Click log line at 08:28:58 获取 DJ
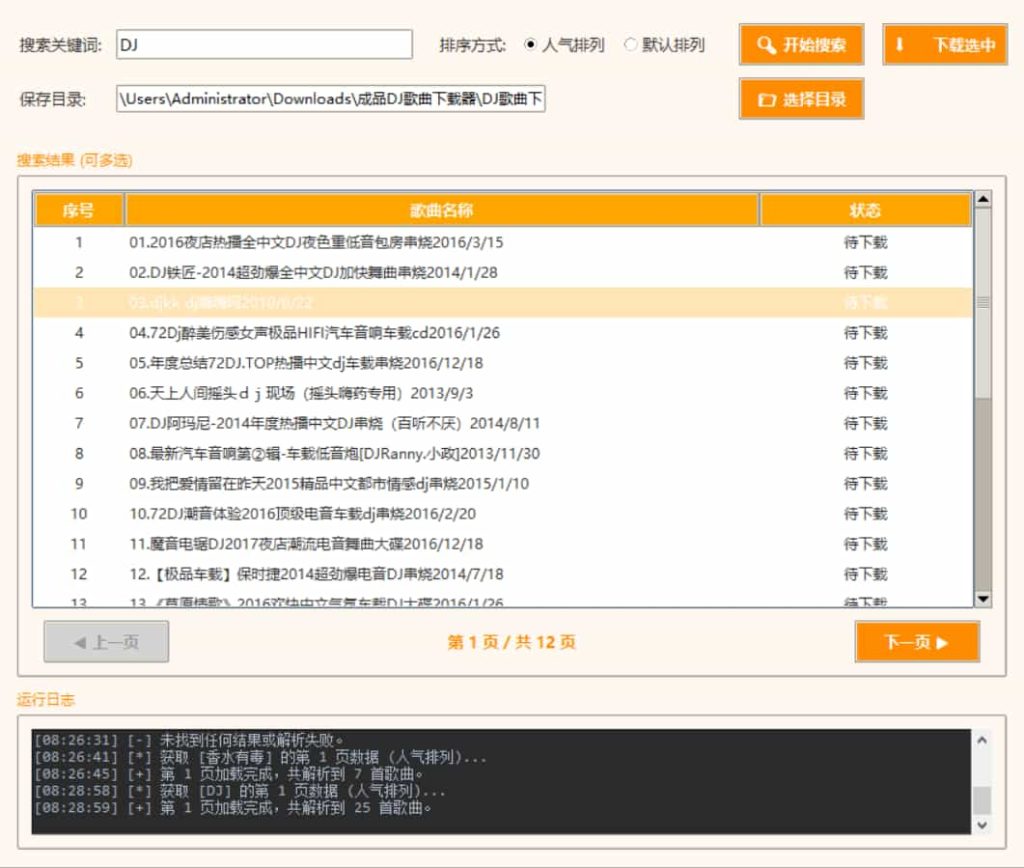 240,792
